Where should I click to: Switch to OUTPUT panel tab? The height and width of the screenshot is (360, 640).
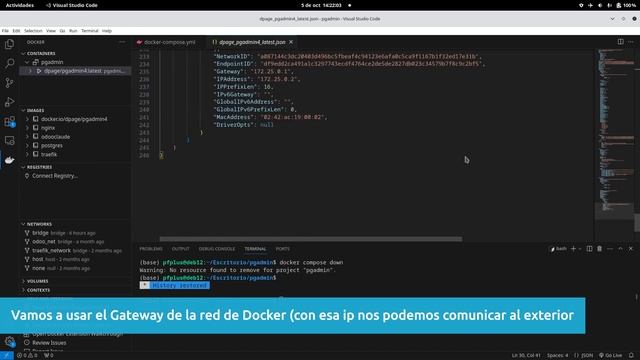coord(180,249)
